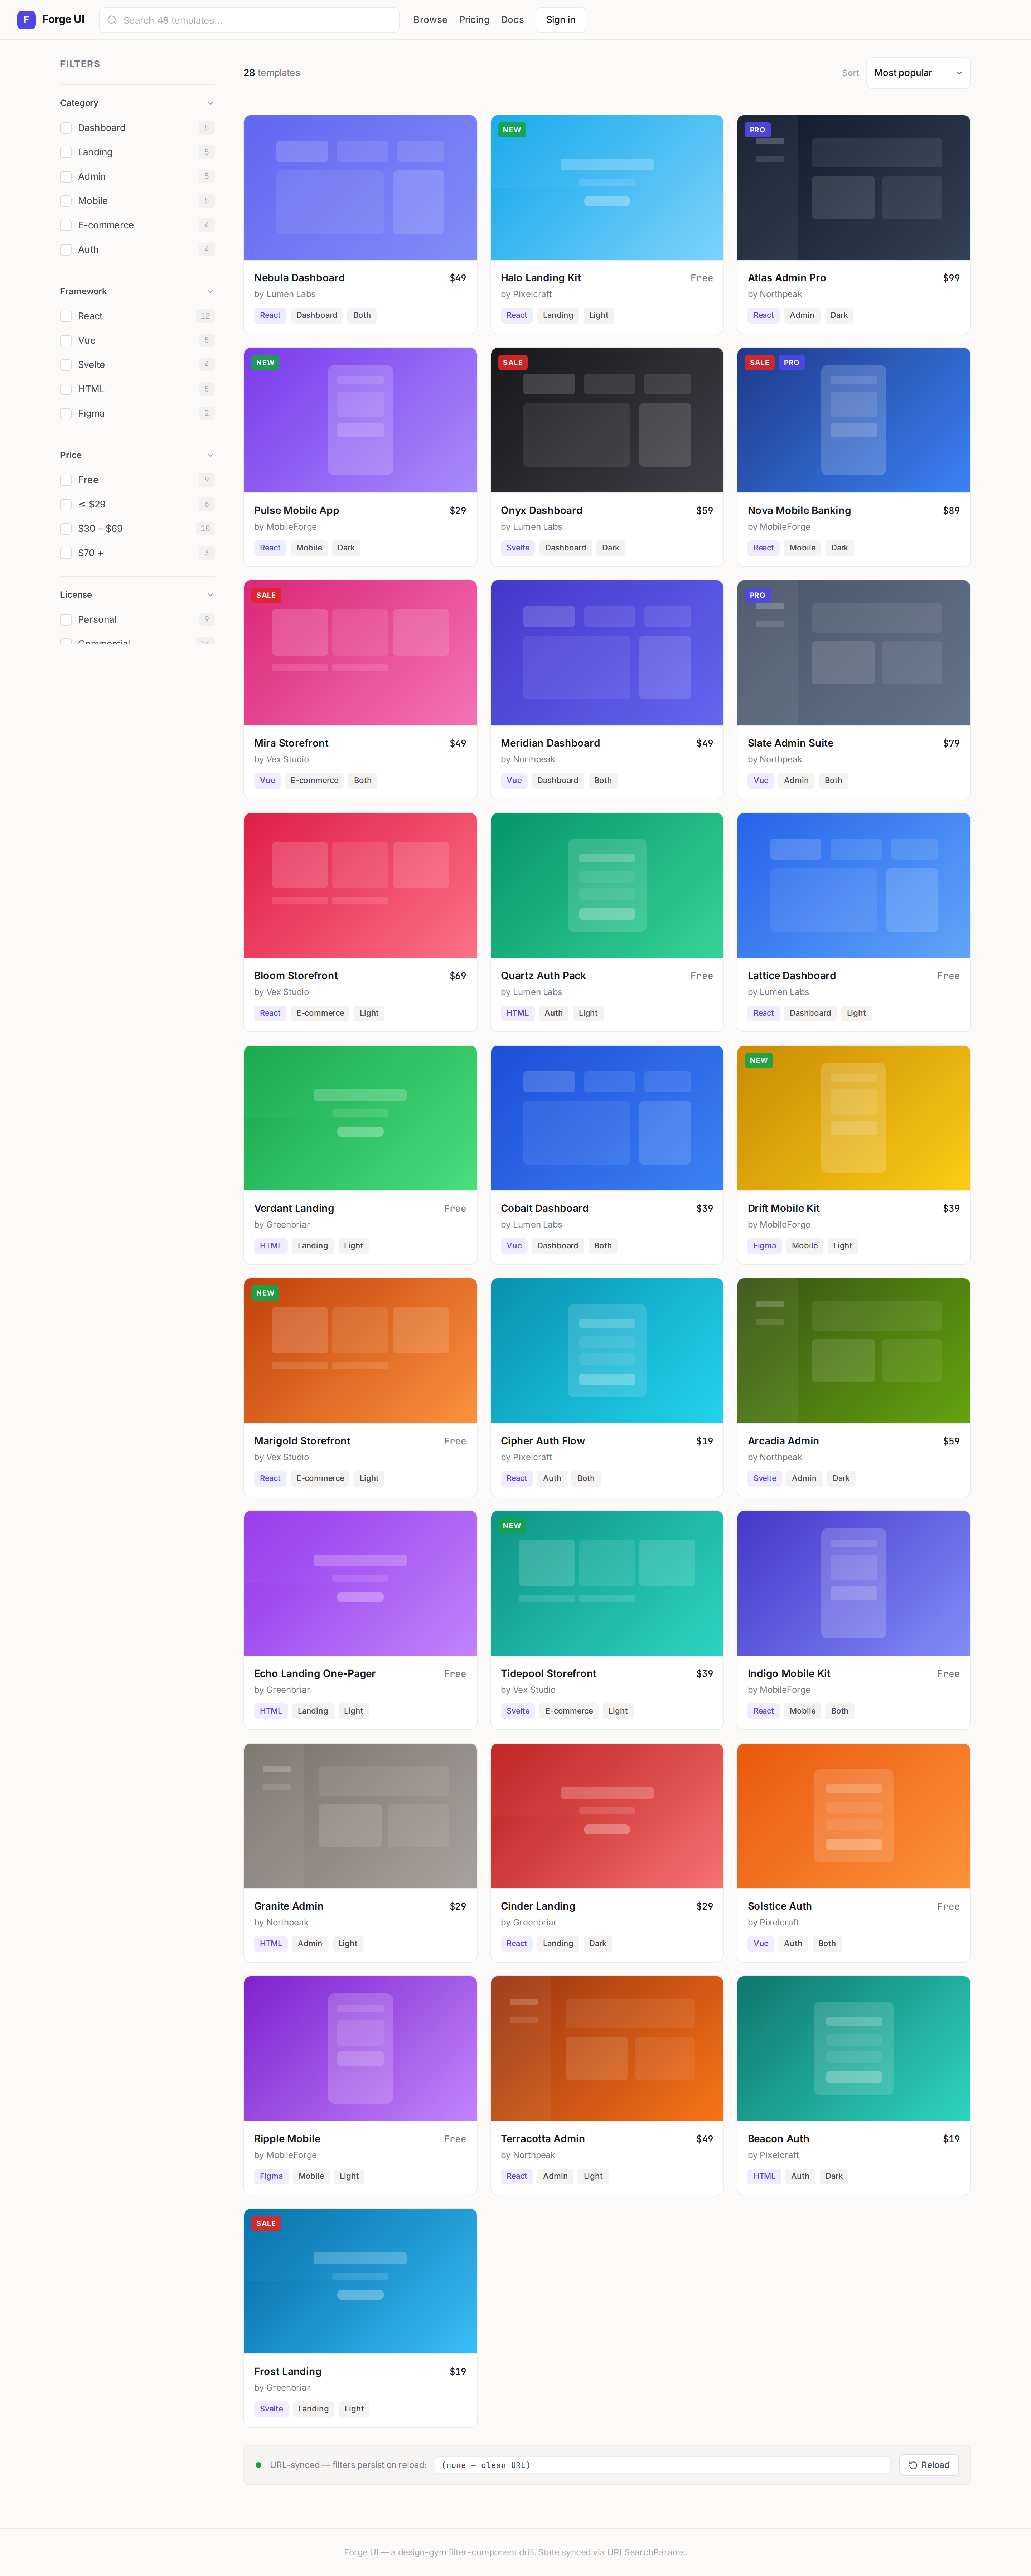The height and width of the screenshot is (2576, 1031).
Task: Click the Forge UI logo icon
Action: coord(26,20)
